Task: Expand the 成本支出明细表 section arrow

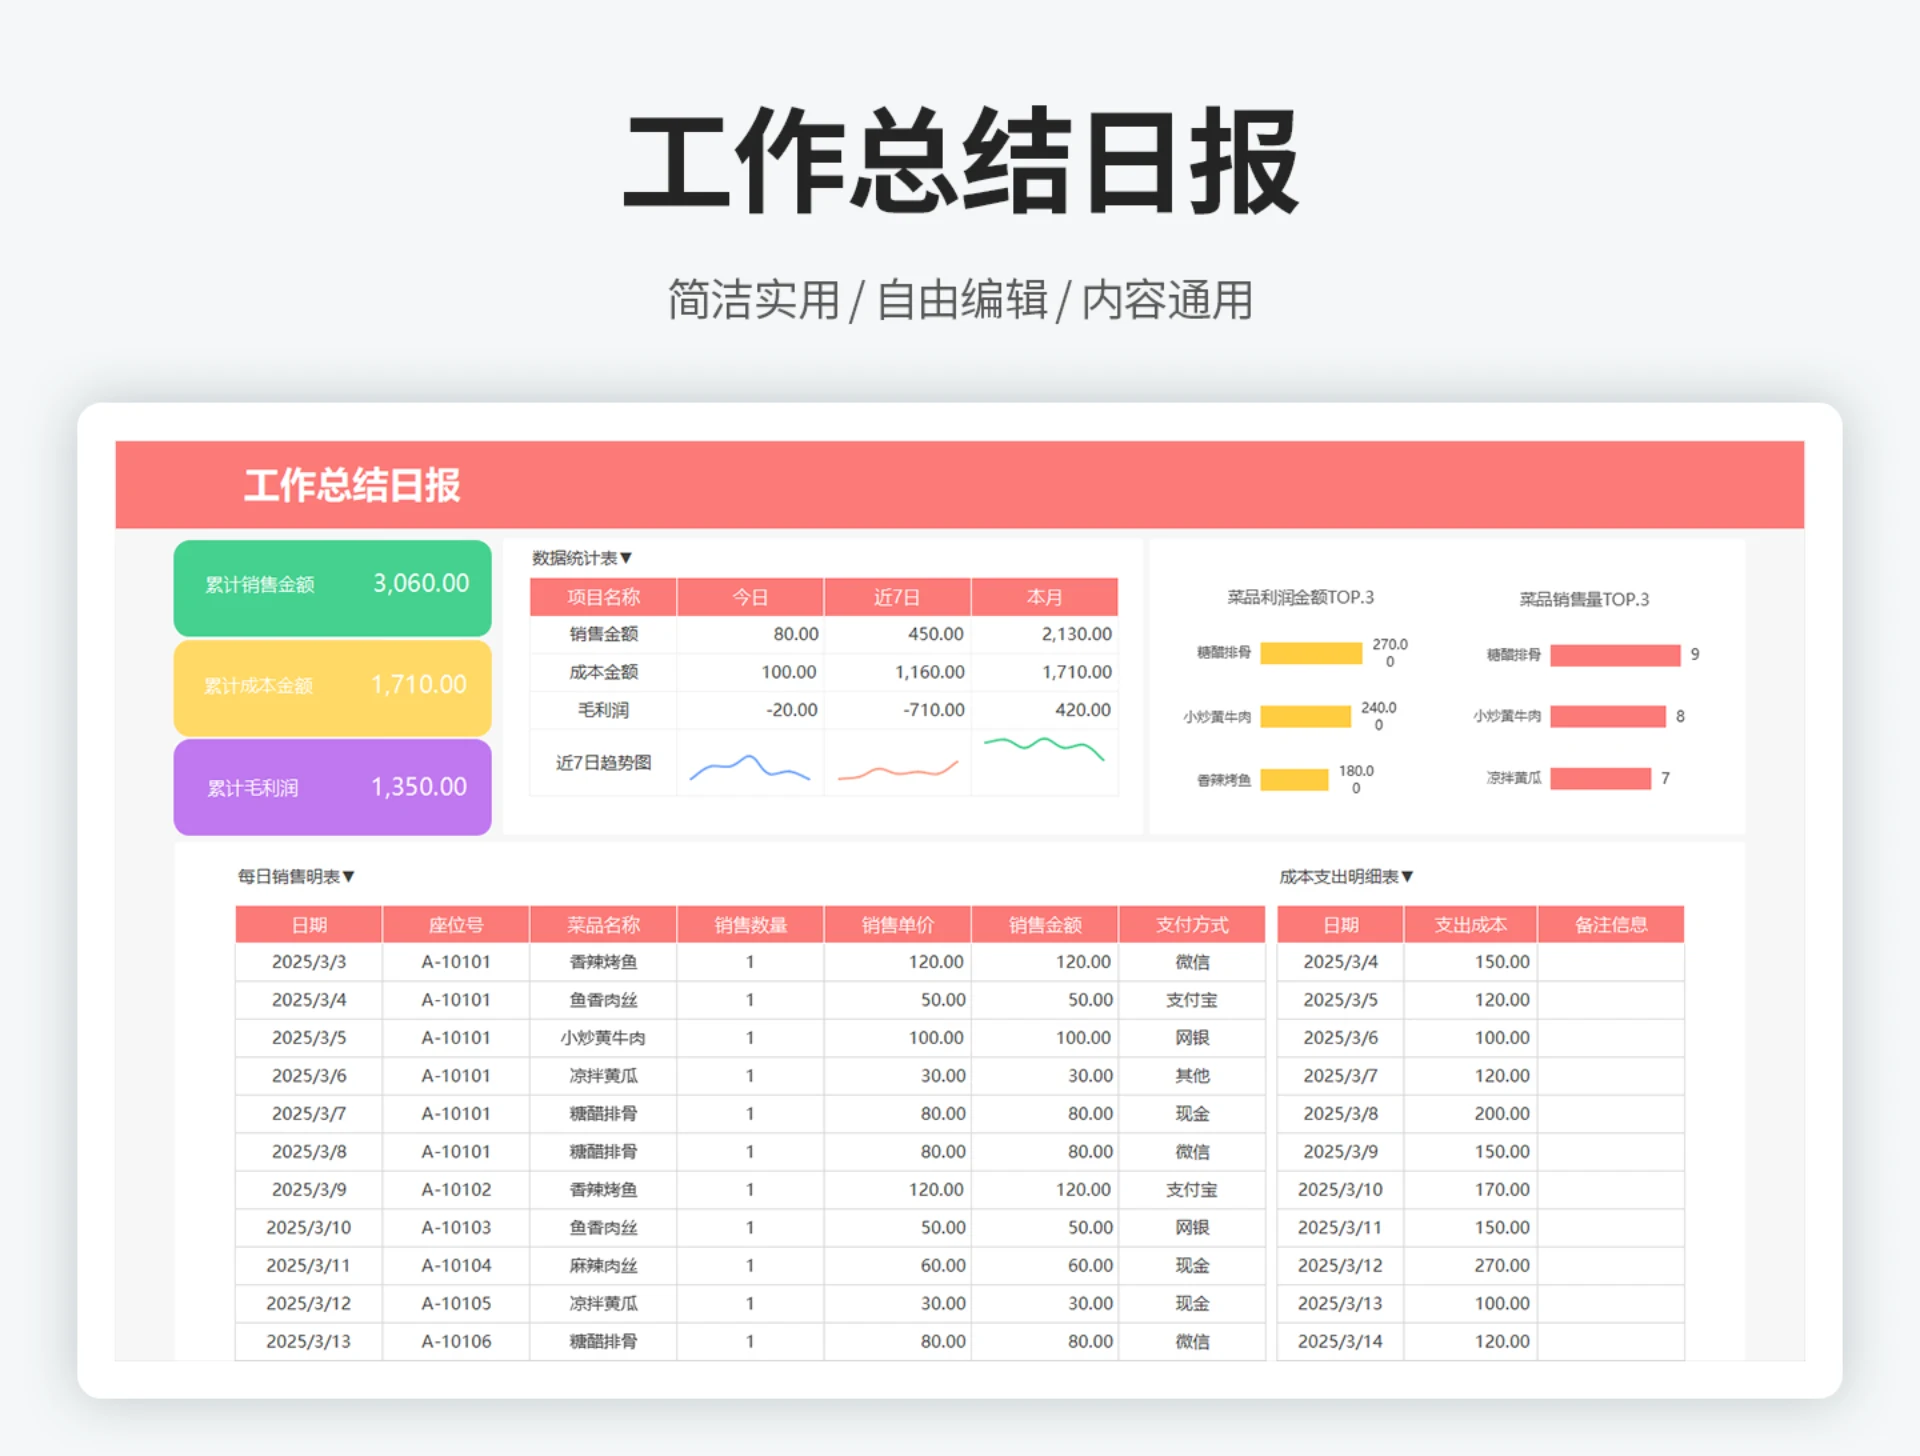Action: (x=1407, y=876)
